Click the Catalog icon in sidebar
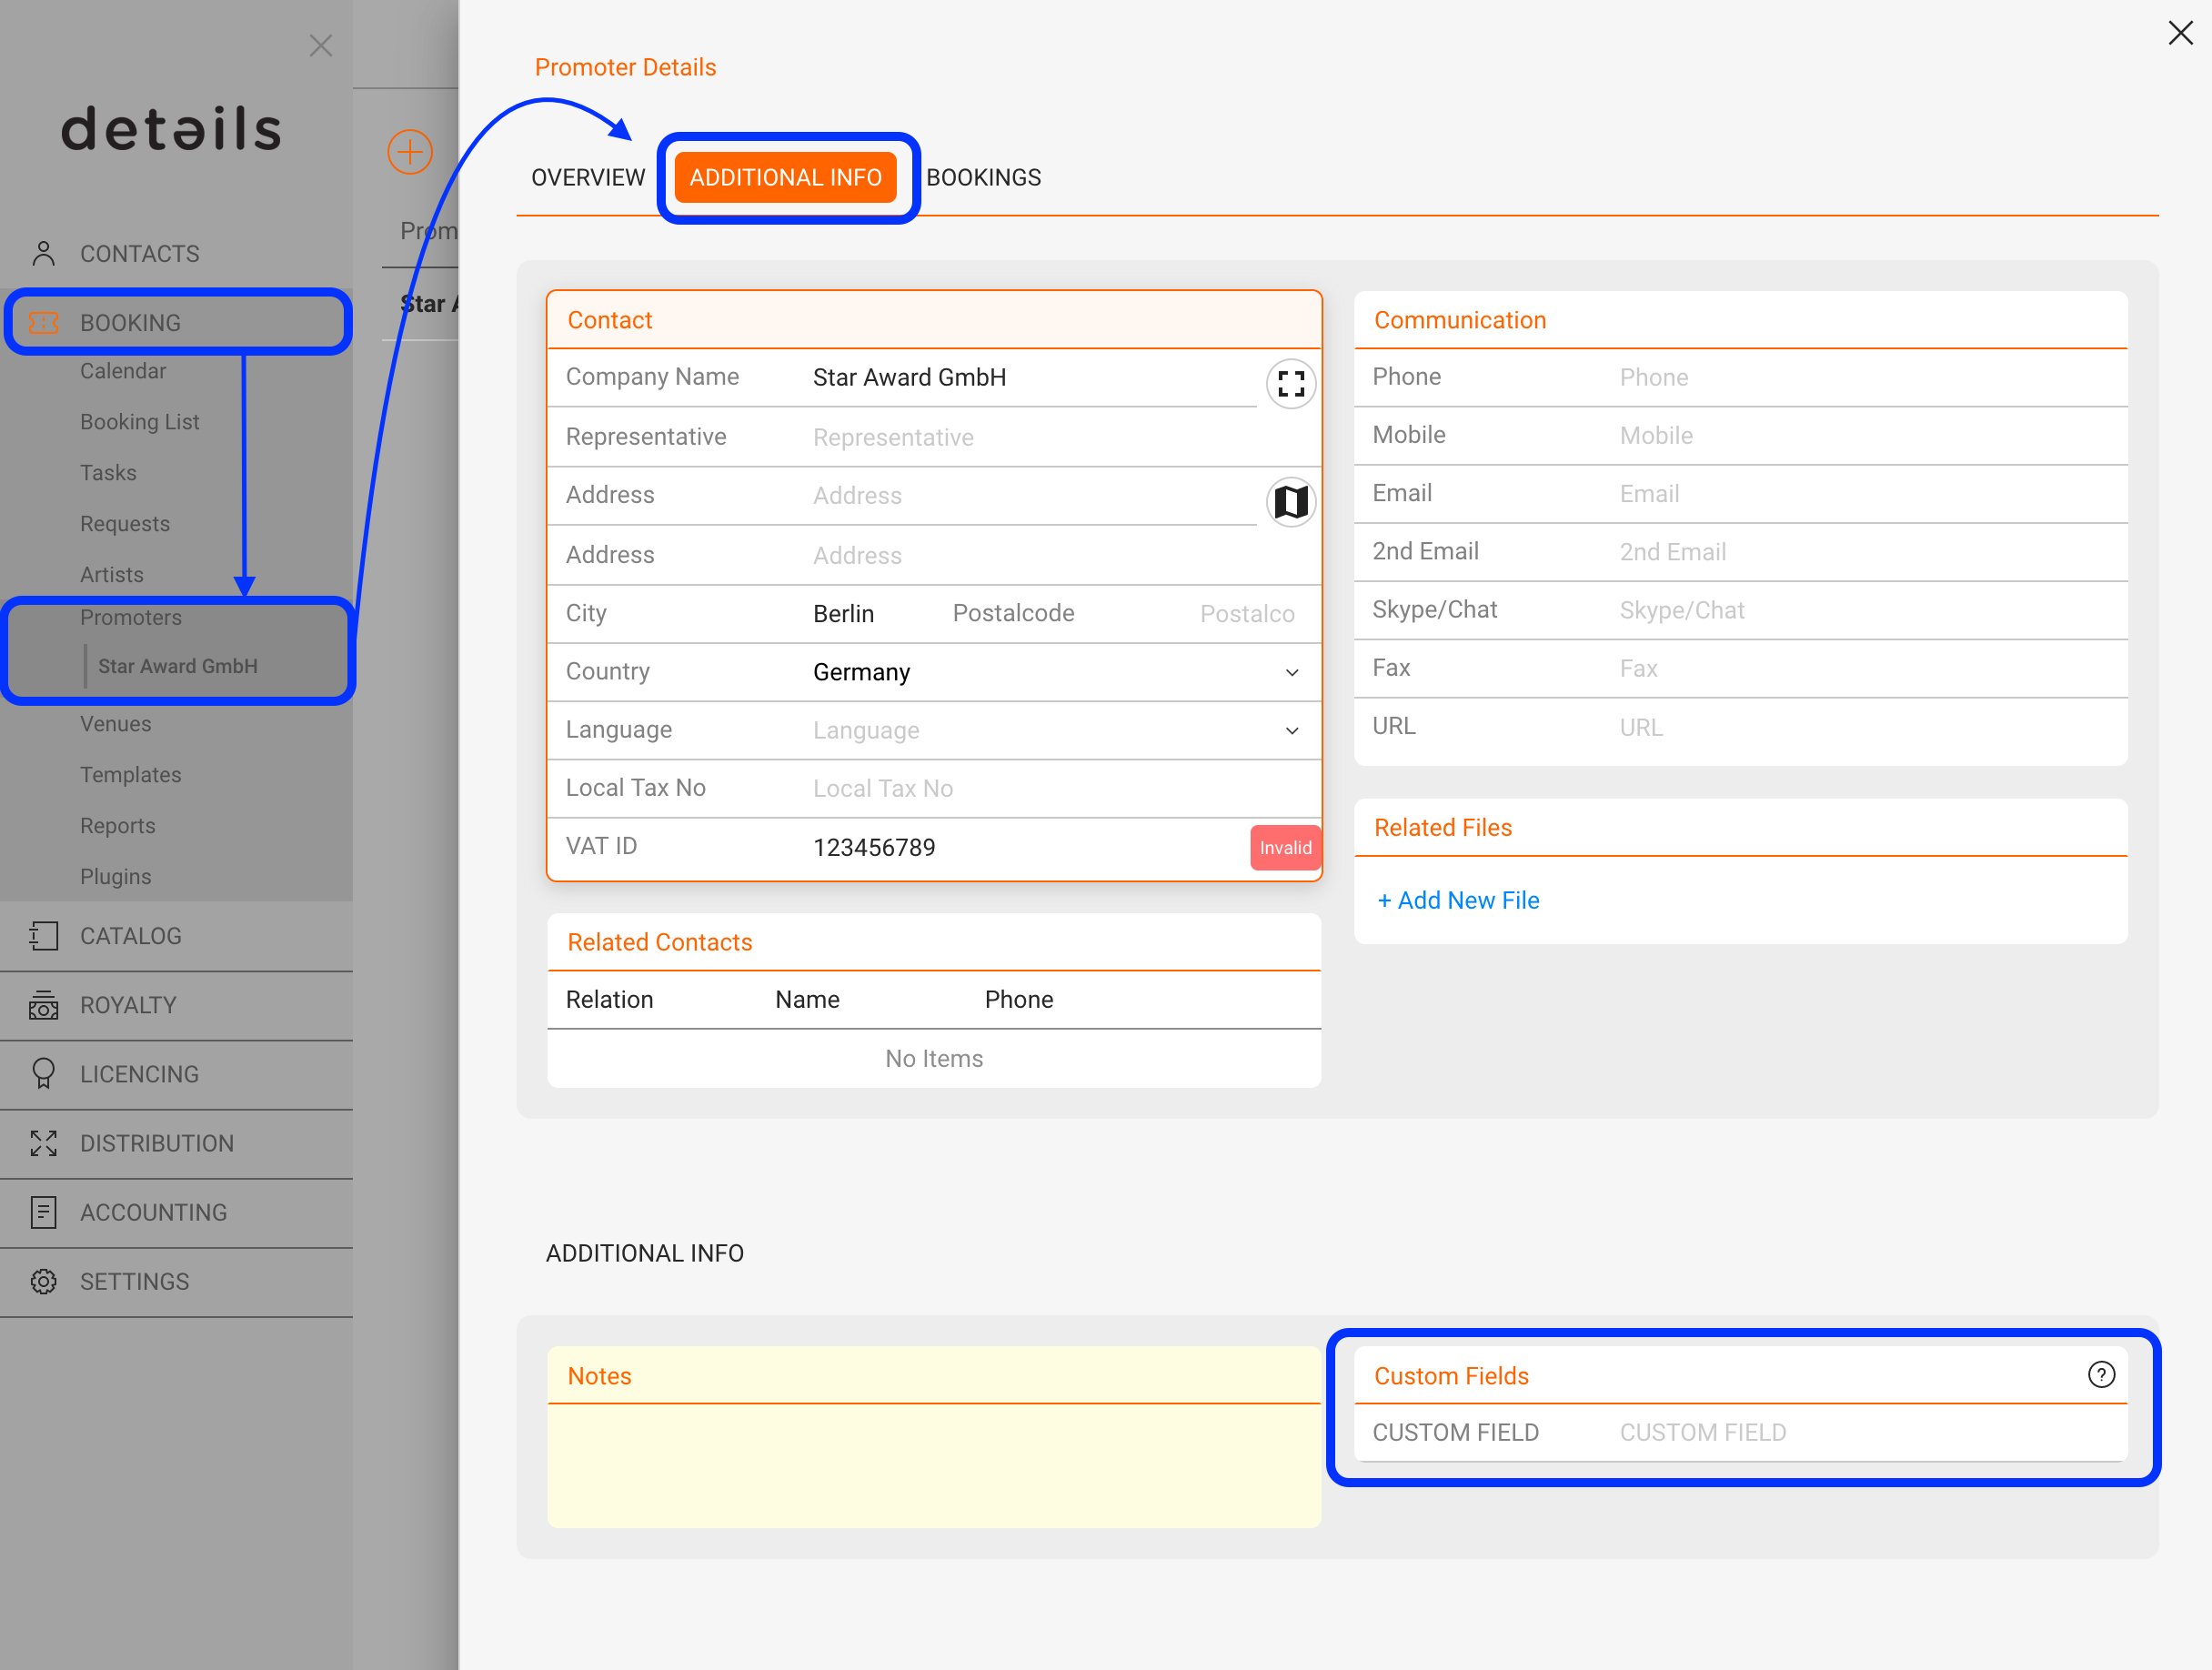This screenshot has width=2212, height=1670. pos(43,936)
